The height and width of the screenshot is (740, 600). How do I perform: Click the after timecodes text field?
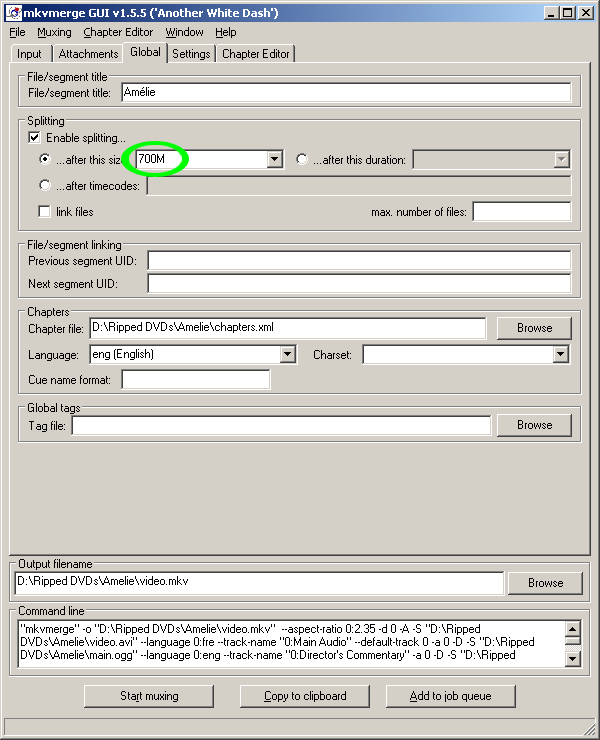coord(359,185)
